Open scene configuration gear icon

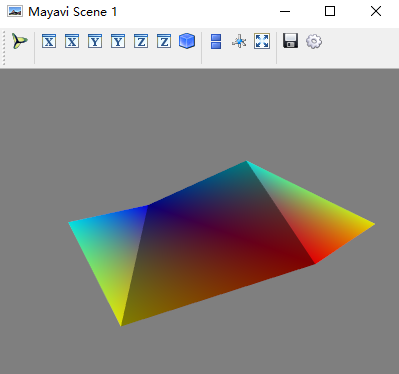point(314,42)
